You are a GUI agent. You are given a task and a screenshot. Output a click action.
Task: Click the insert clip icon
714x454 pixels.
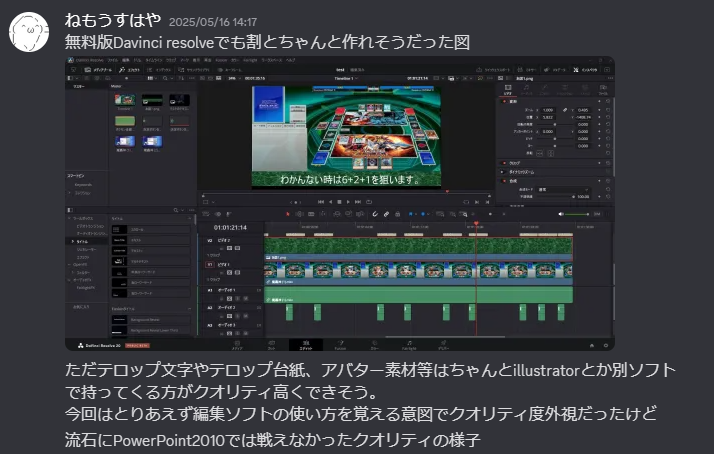click(337, 214)
